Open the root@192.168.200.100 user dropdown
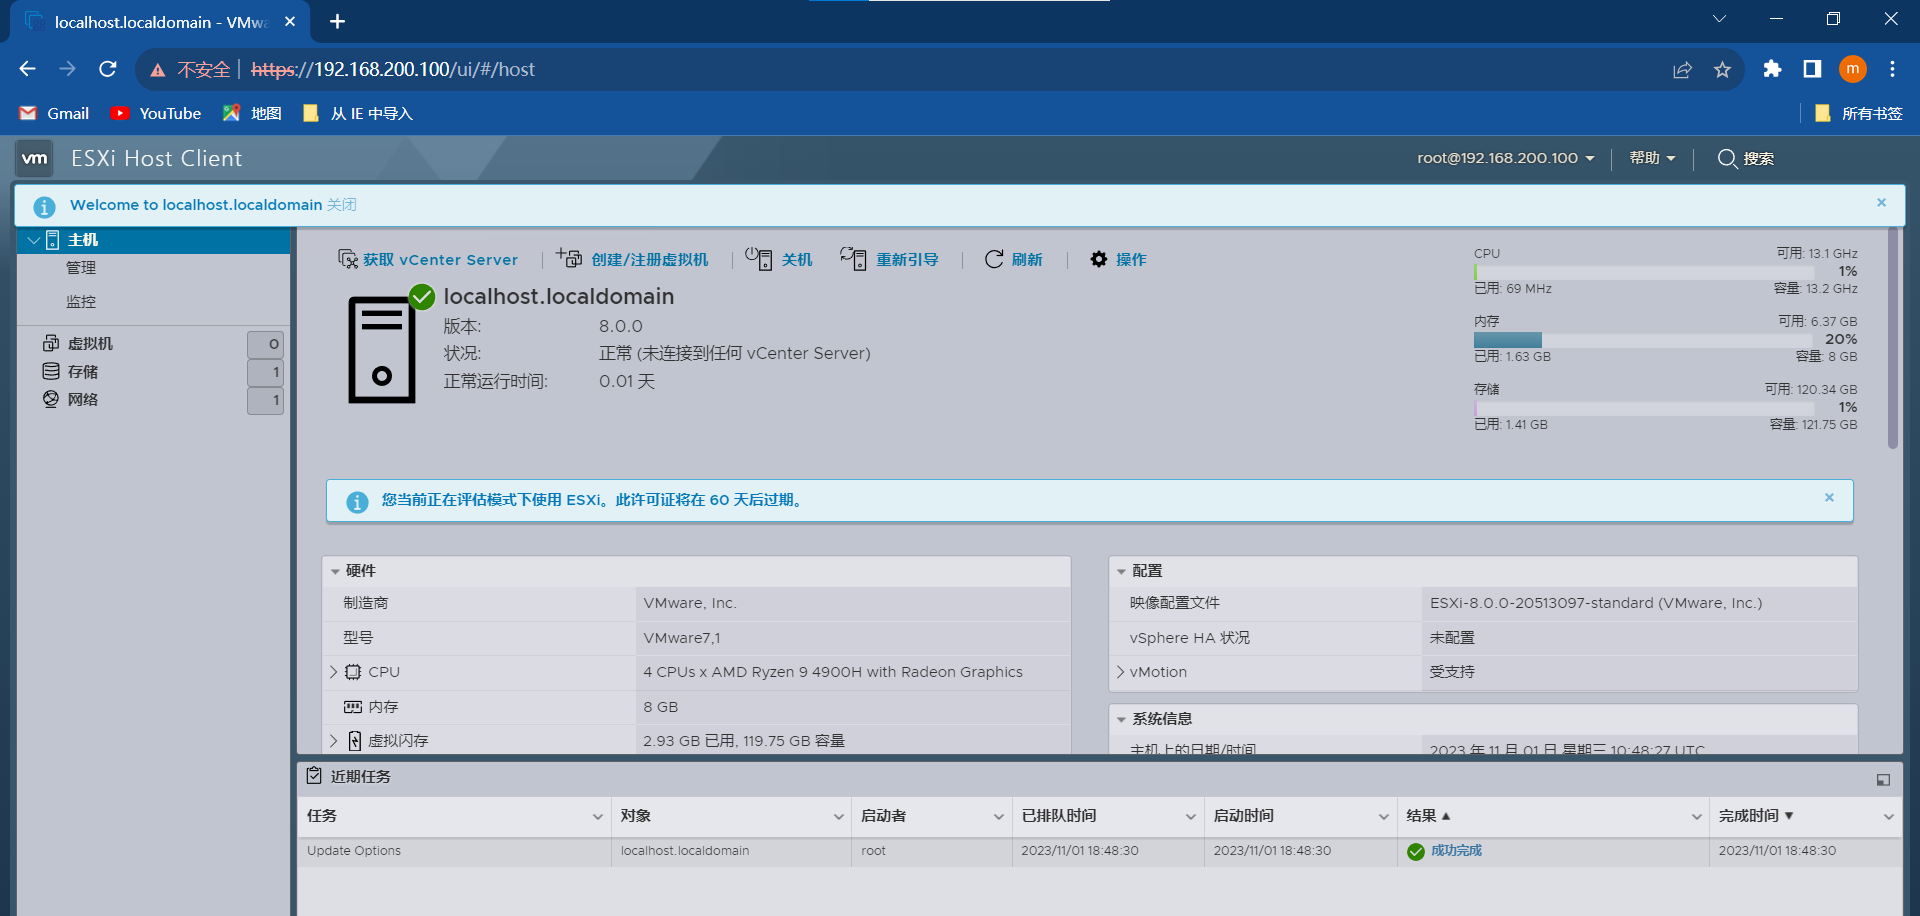Screen dimensions: 1920x916 coord(1506,158)
